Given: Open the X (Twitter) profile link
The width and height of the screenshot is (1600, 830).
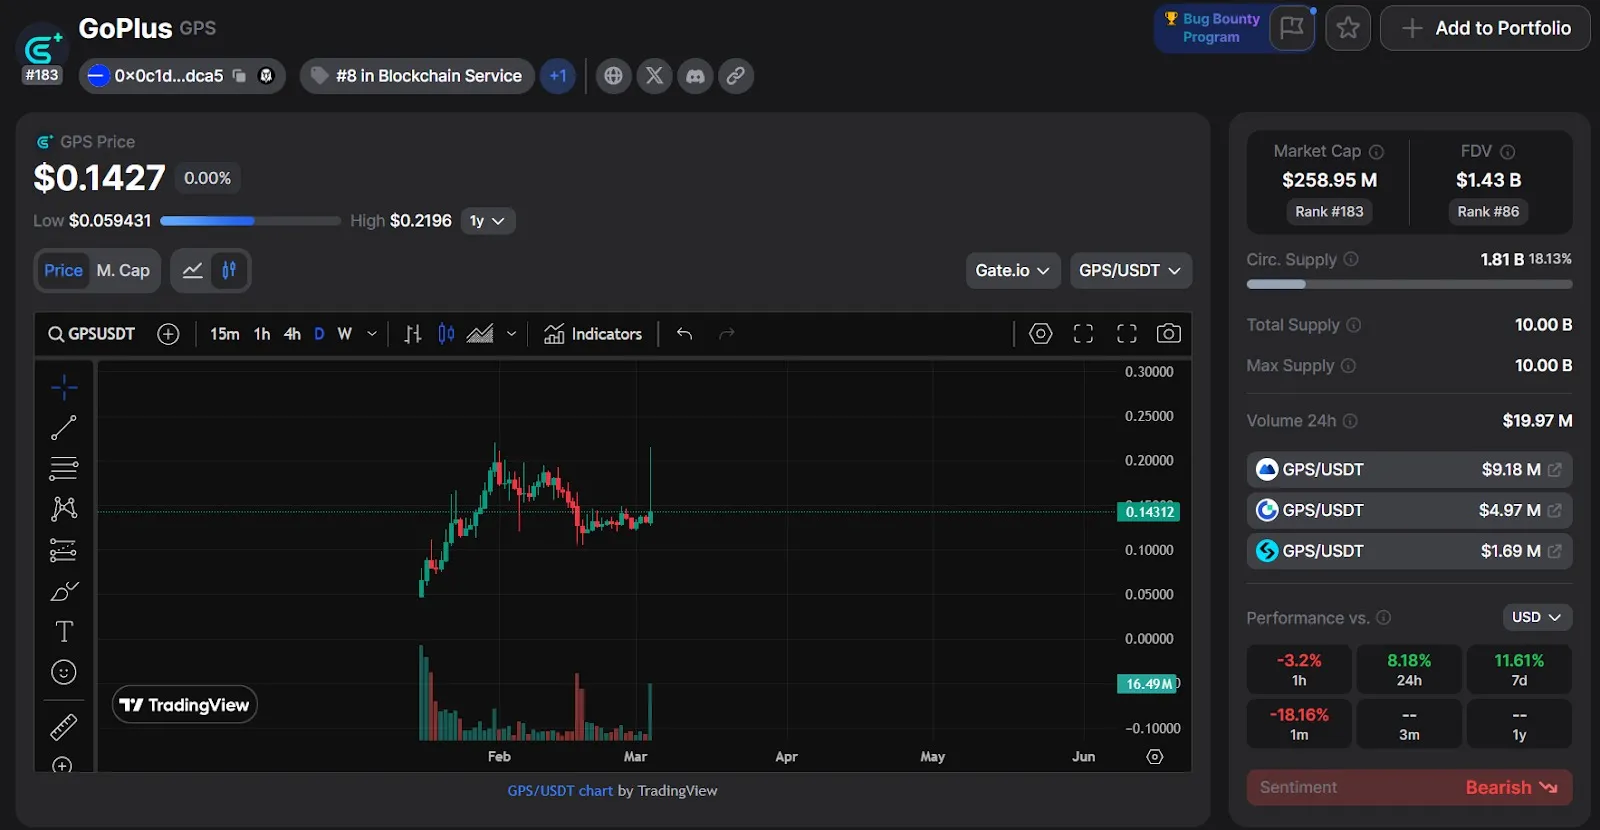Looking at the screenshot, I should pyautogui.click(x=654, y=76).
